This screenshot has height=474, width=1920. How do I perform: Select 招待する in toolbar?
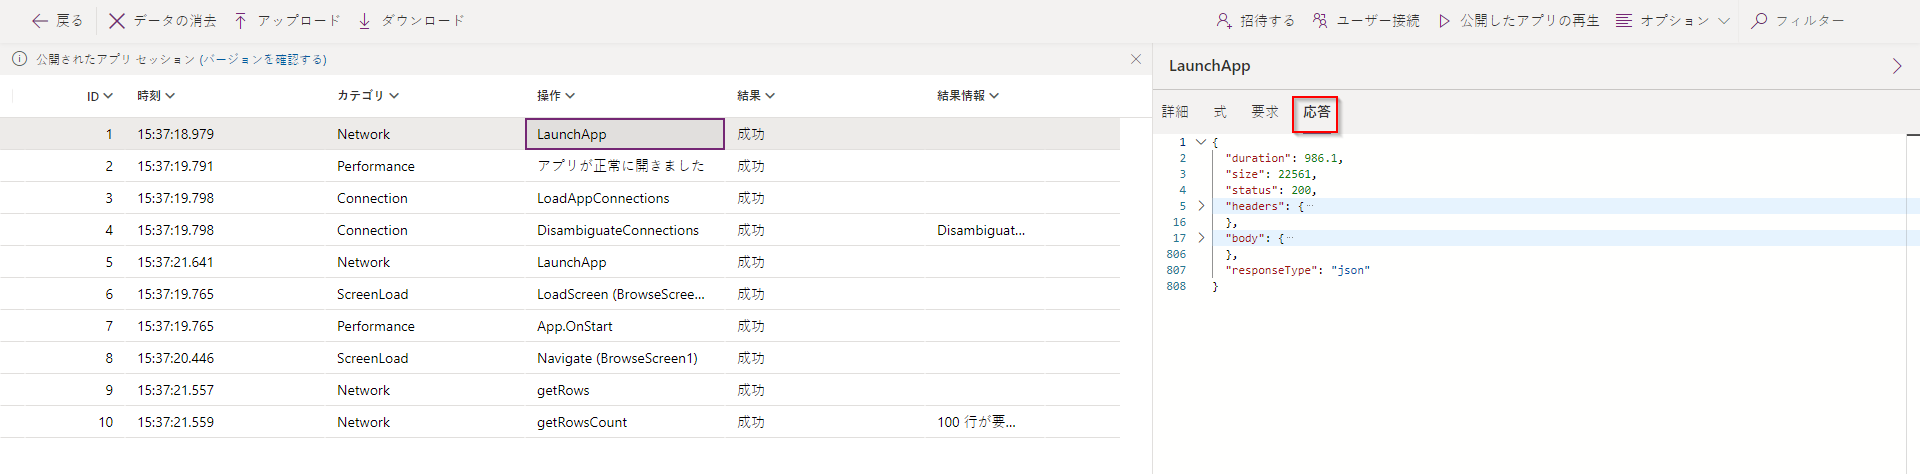point(1256,21)
